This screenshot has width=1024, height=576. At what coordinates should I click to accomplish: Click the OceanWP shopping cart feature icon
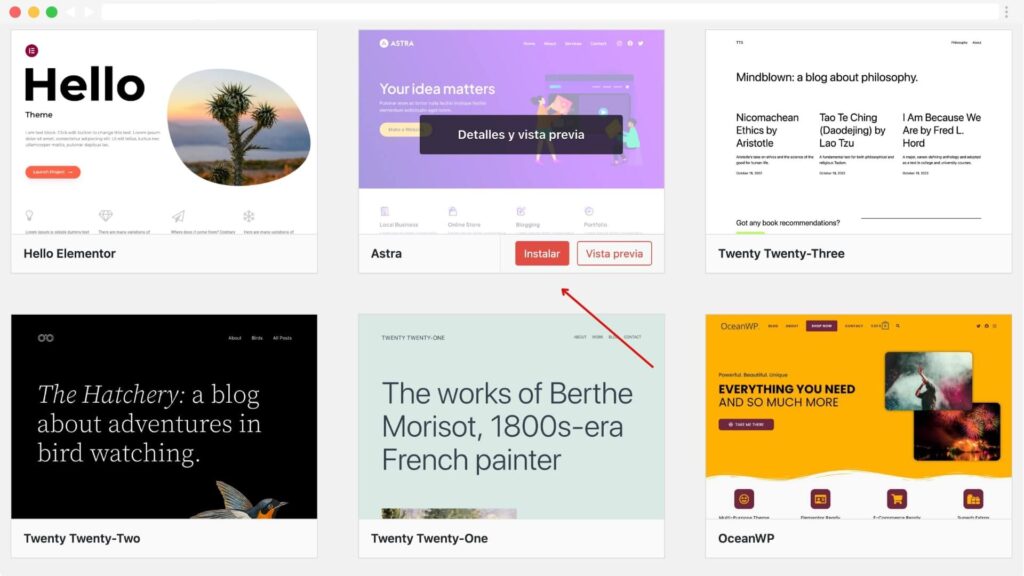[897, 498]
